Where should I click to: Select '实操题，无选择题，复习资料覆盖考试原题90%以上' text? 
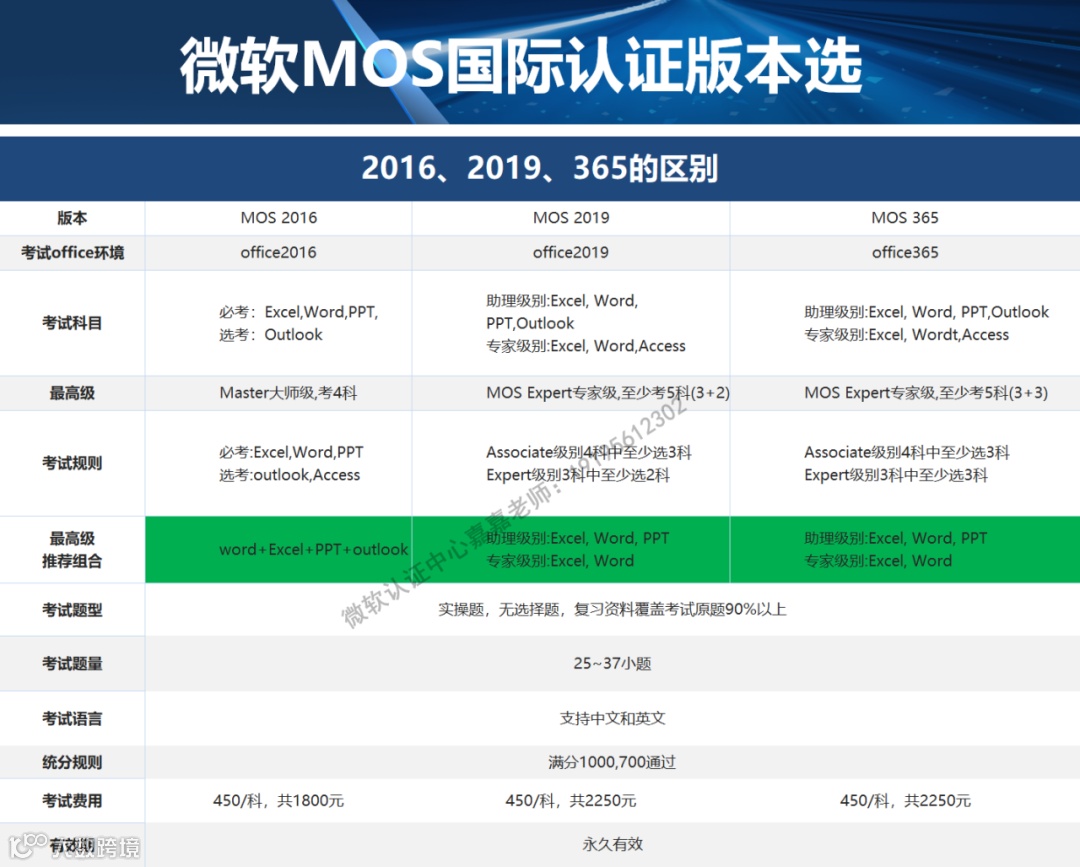click(x=612, y=609)
